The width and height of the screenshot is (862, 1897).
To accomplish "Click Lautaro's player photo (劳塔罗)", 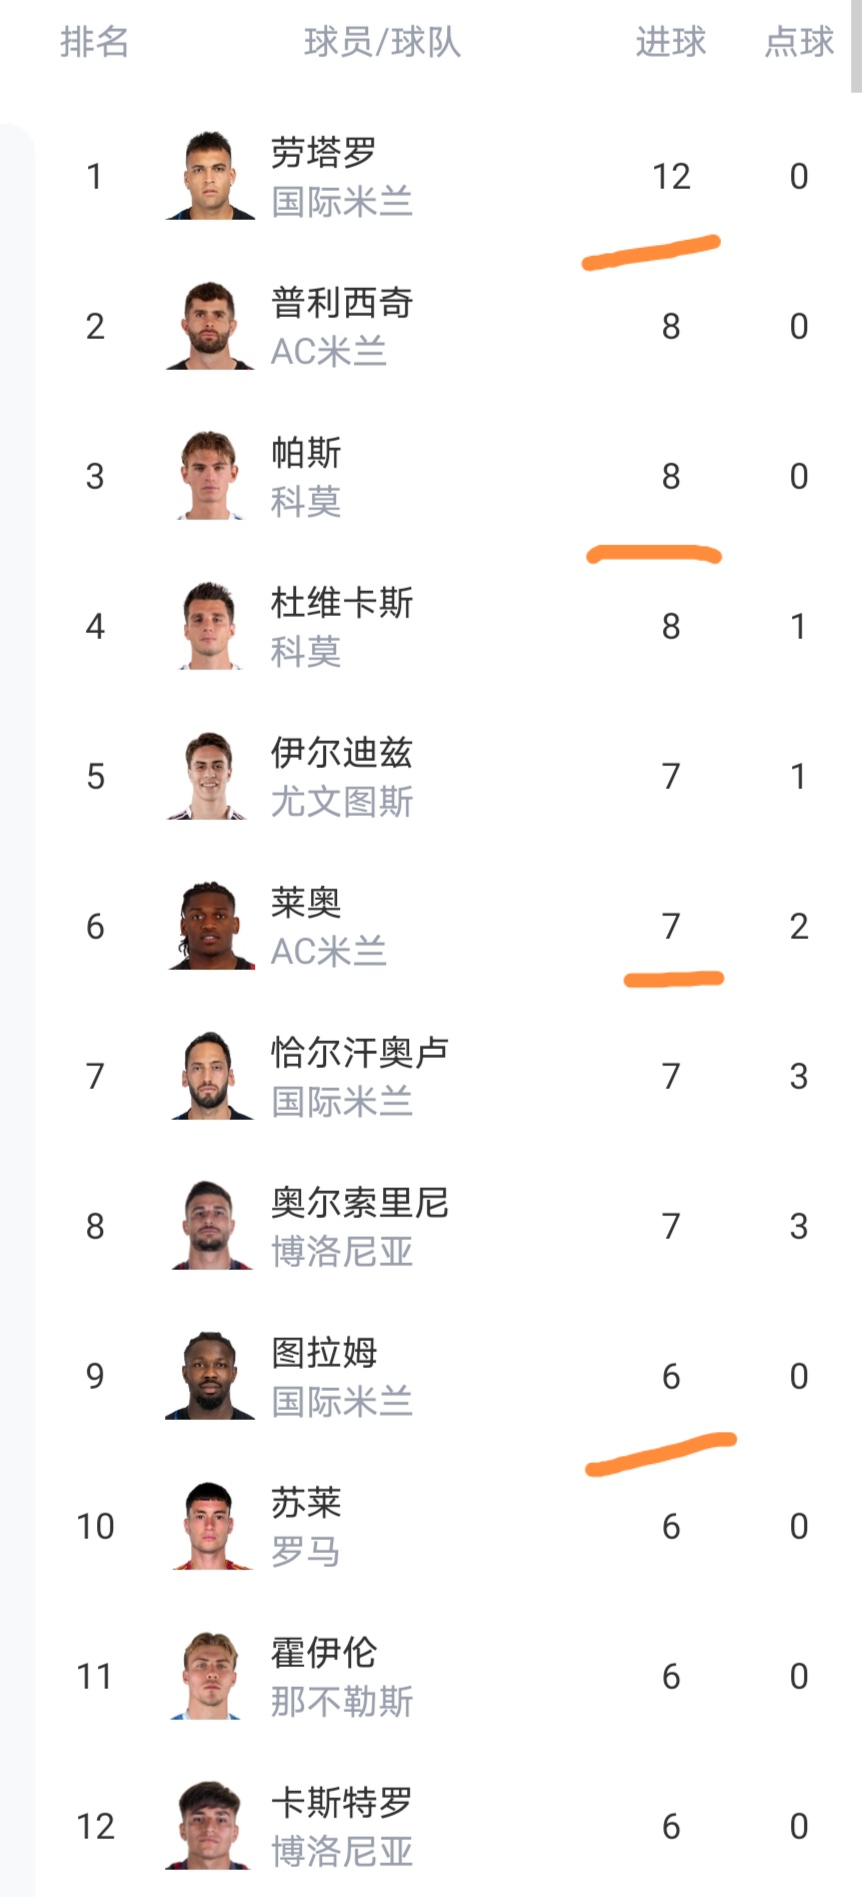I will [210, 176].
